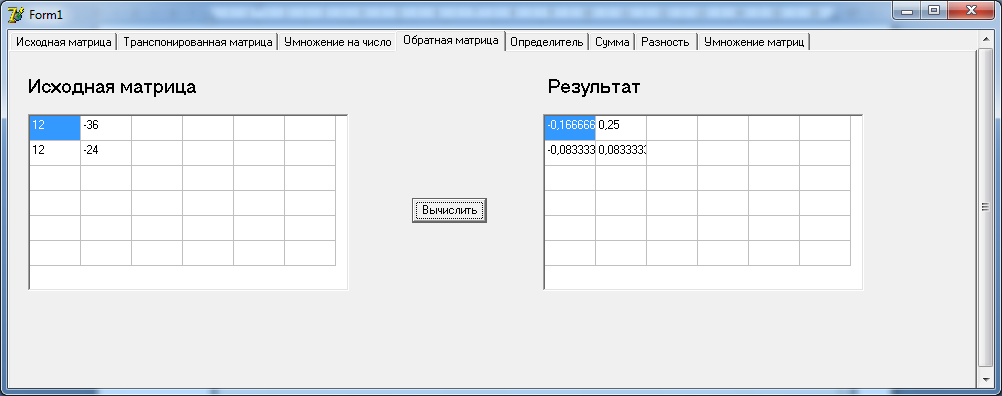Image resolution: width=1002 pixels, height=396 pixels.
Task: Select the result cell -0,083333
Action: click(x=570, y=153)
